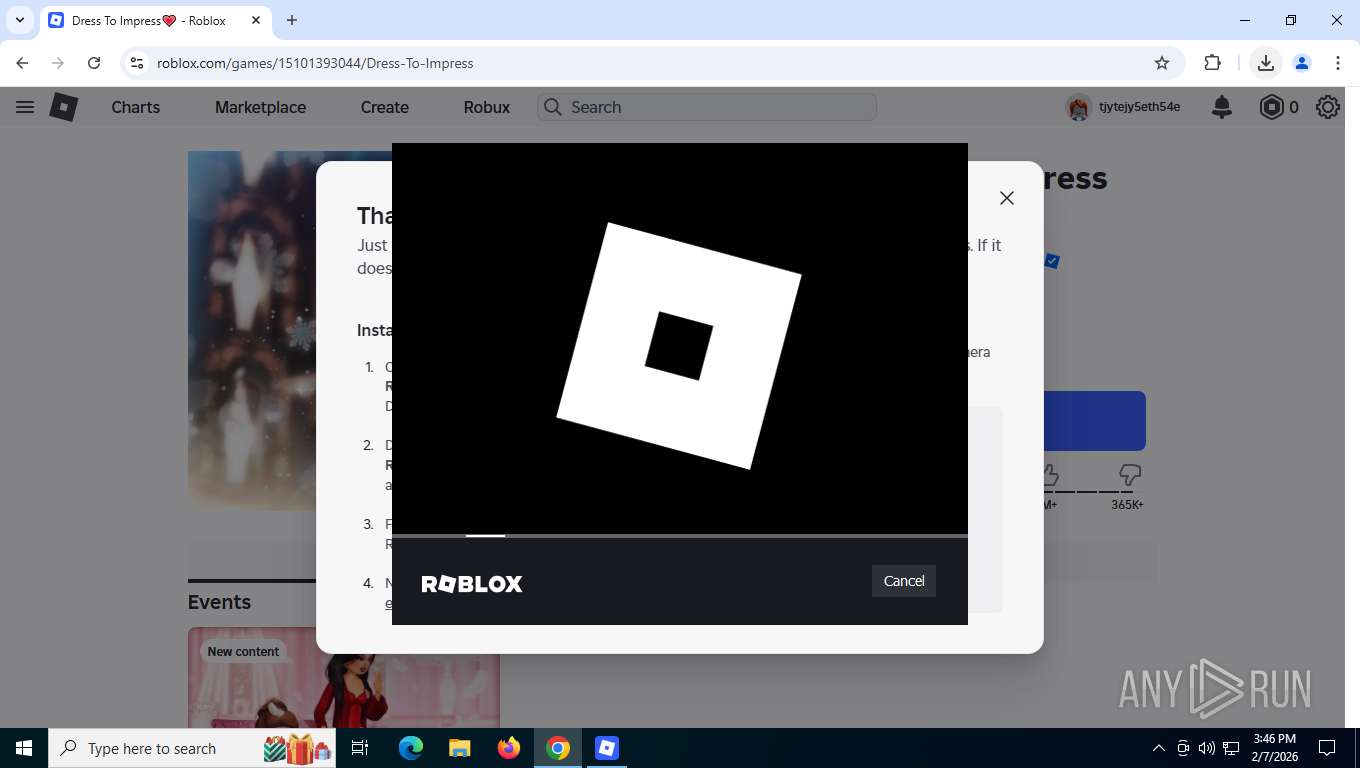Open the Charts page
Screen dimensions: 1360x768
click(136, 107)
